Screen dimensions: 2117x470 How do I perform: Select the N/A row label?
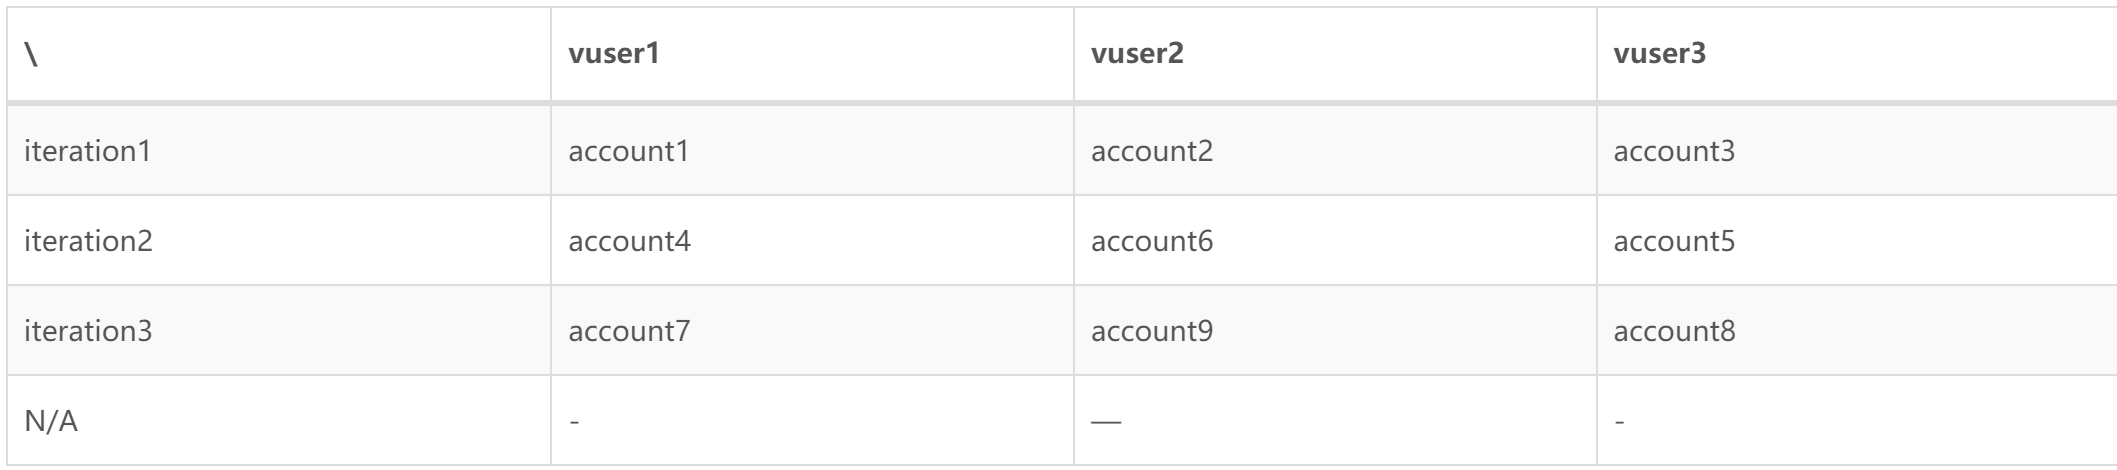(x=51, y=421)
